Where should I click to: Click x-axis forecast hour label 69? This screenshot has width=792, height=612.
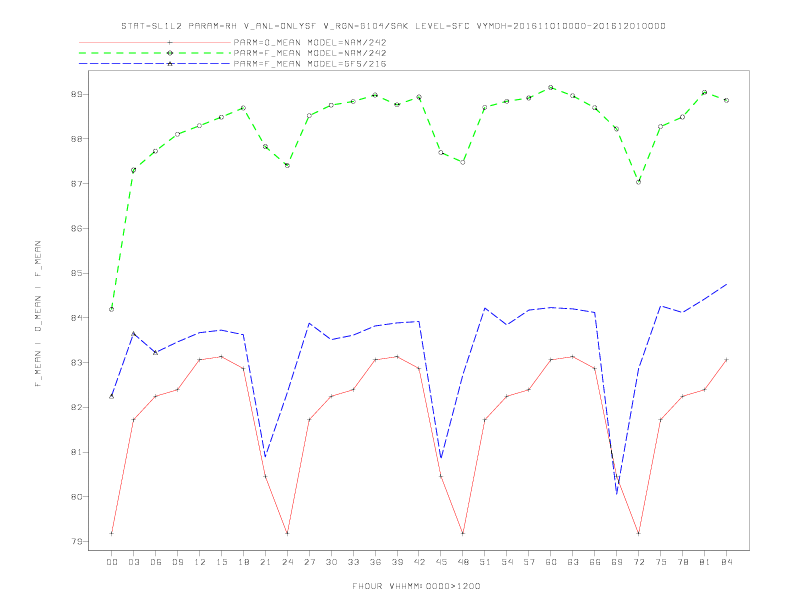point(617,562)
